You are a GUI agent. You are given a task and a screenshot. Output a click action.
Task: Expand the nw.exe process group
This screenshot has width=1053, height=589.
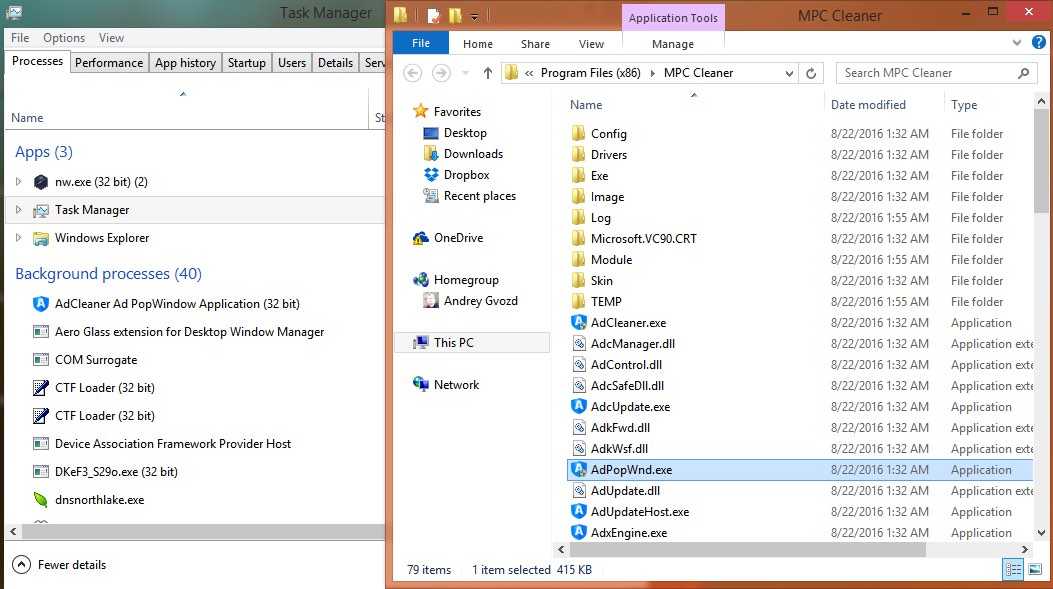(18, 182)
